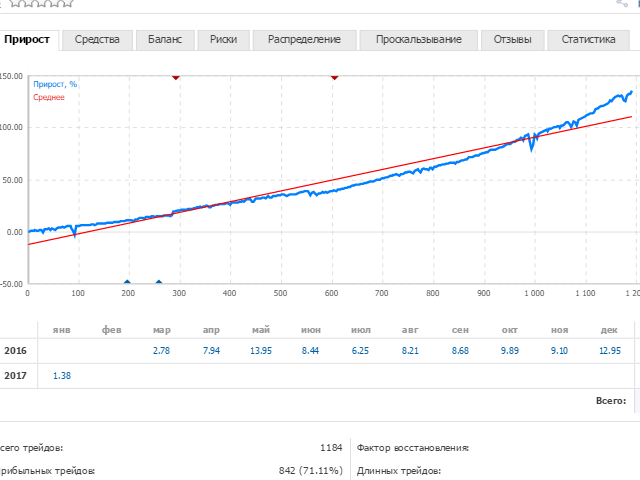Click the October 2016 value 9.89
Screen dimensions: 640x480
click(510, 351)
